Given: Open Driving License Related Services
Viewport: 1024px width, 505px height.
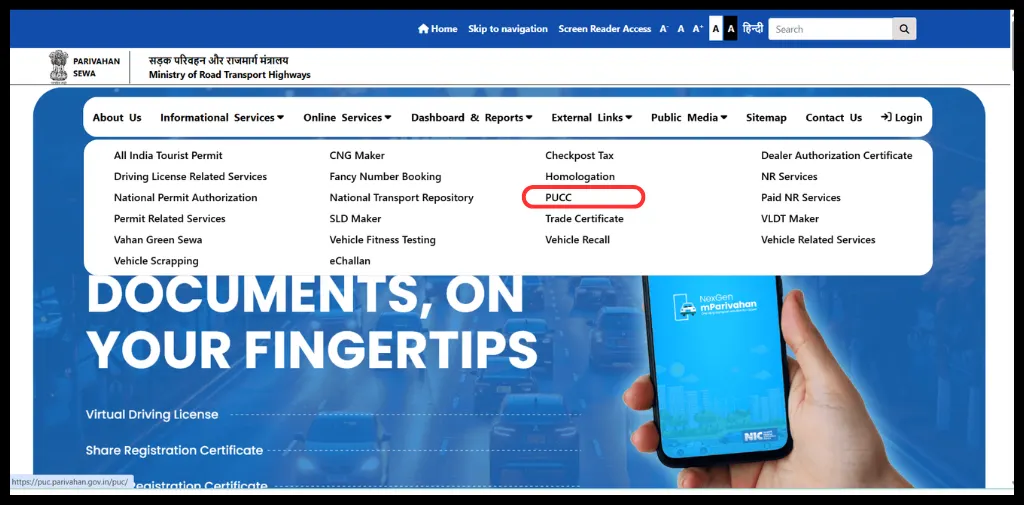Looking at the screenshot, I should pos(190,177).
